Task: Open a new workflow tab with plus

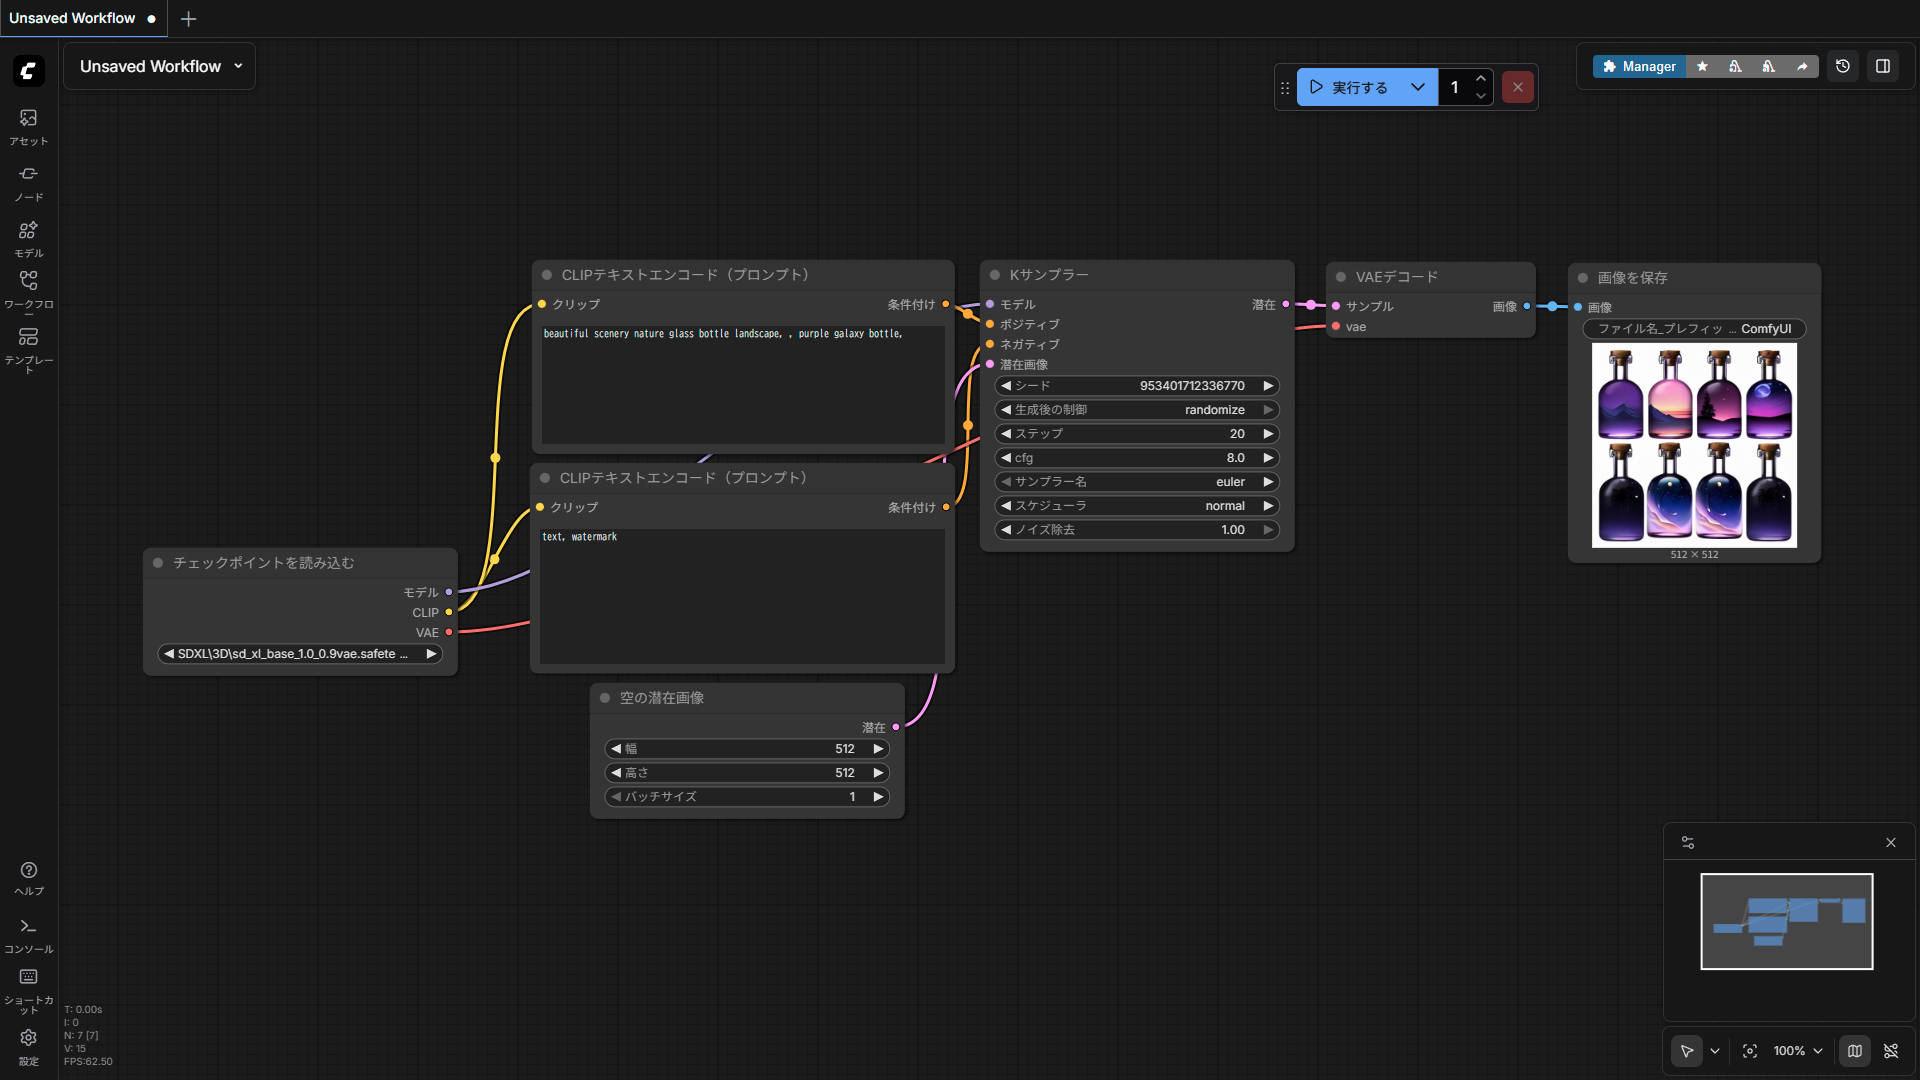Action: click(188, 18)
